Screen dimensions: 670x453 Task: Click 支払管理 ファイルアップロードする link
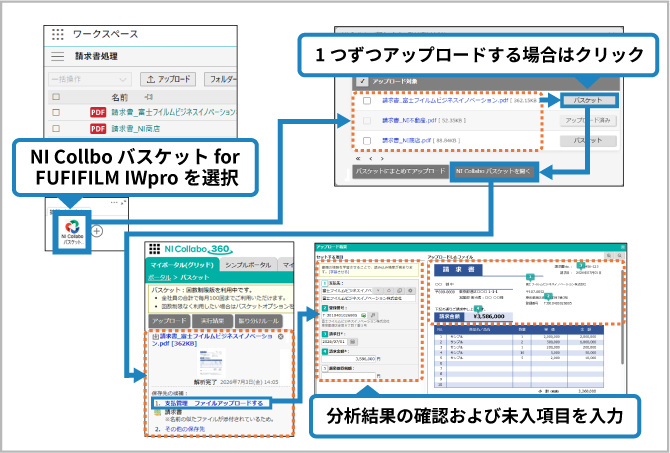214,403
